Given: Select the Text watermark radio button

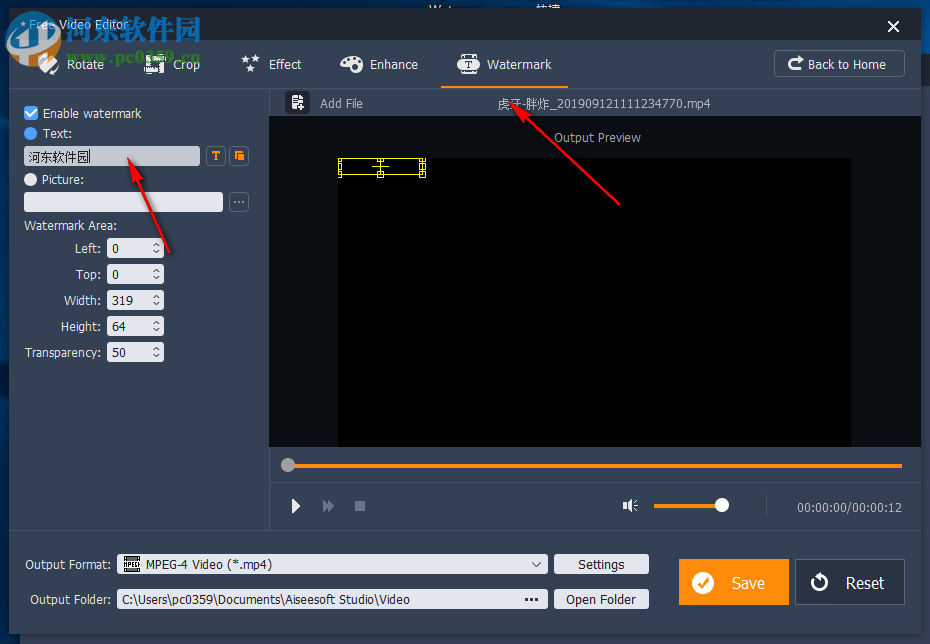Looking at the screenshot, I should 29,133.
